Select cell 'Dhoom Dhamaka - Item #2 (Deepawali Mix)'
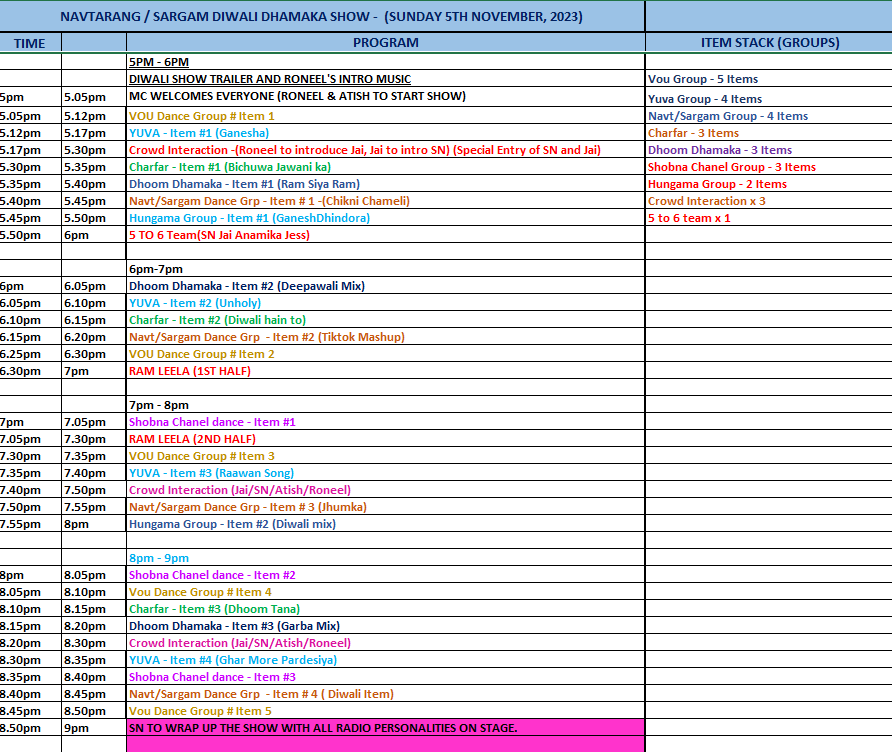892x752 pixels. coord(386,286)
